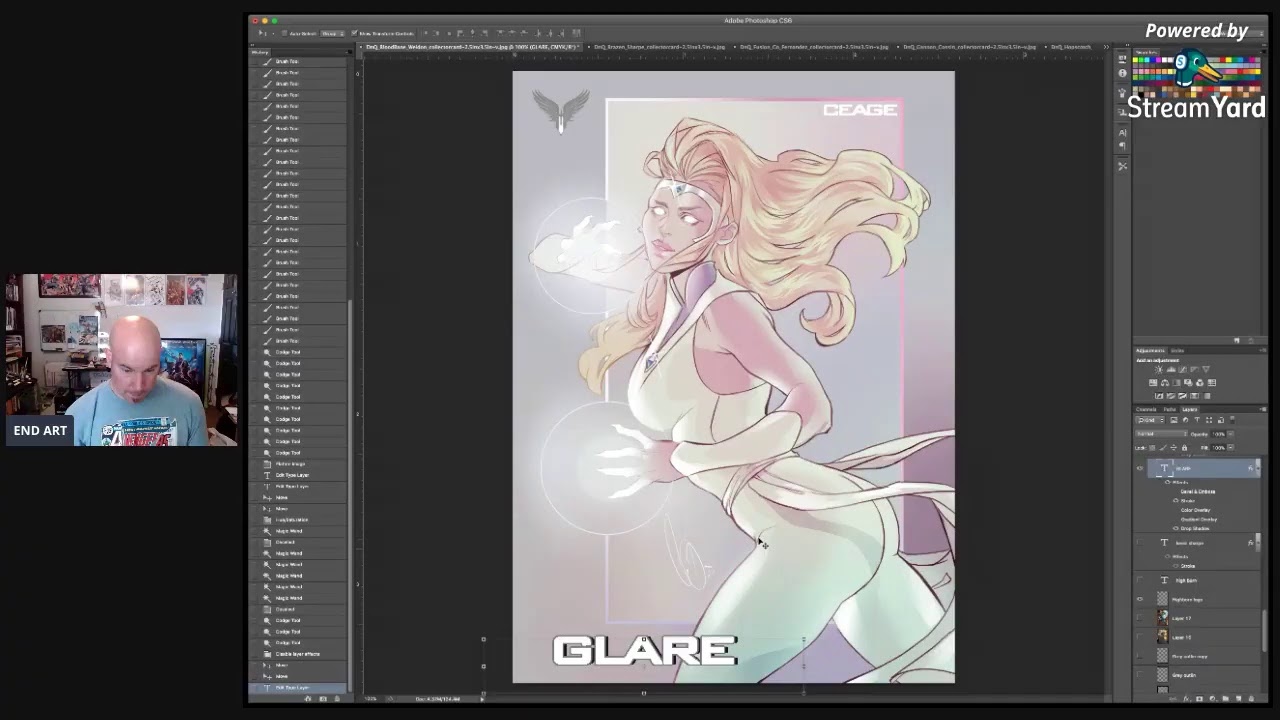Screen dimensions: 1280x720
Task: Select the Layer 17 thumbnail
Action: [x=1162, y=618]
